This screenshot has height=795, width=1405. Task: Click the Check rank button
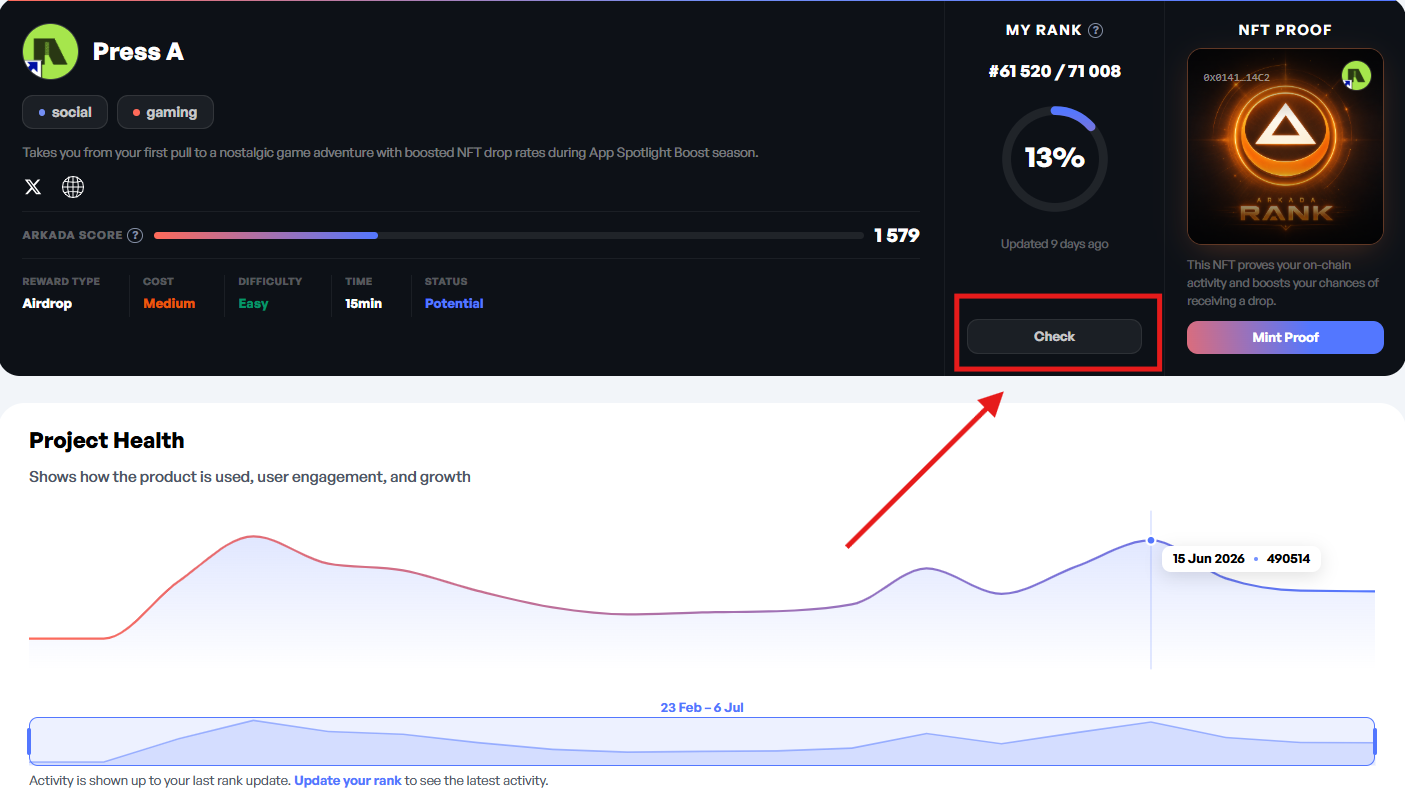pos(1054,337)
